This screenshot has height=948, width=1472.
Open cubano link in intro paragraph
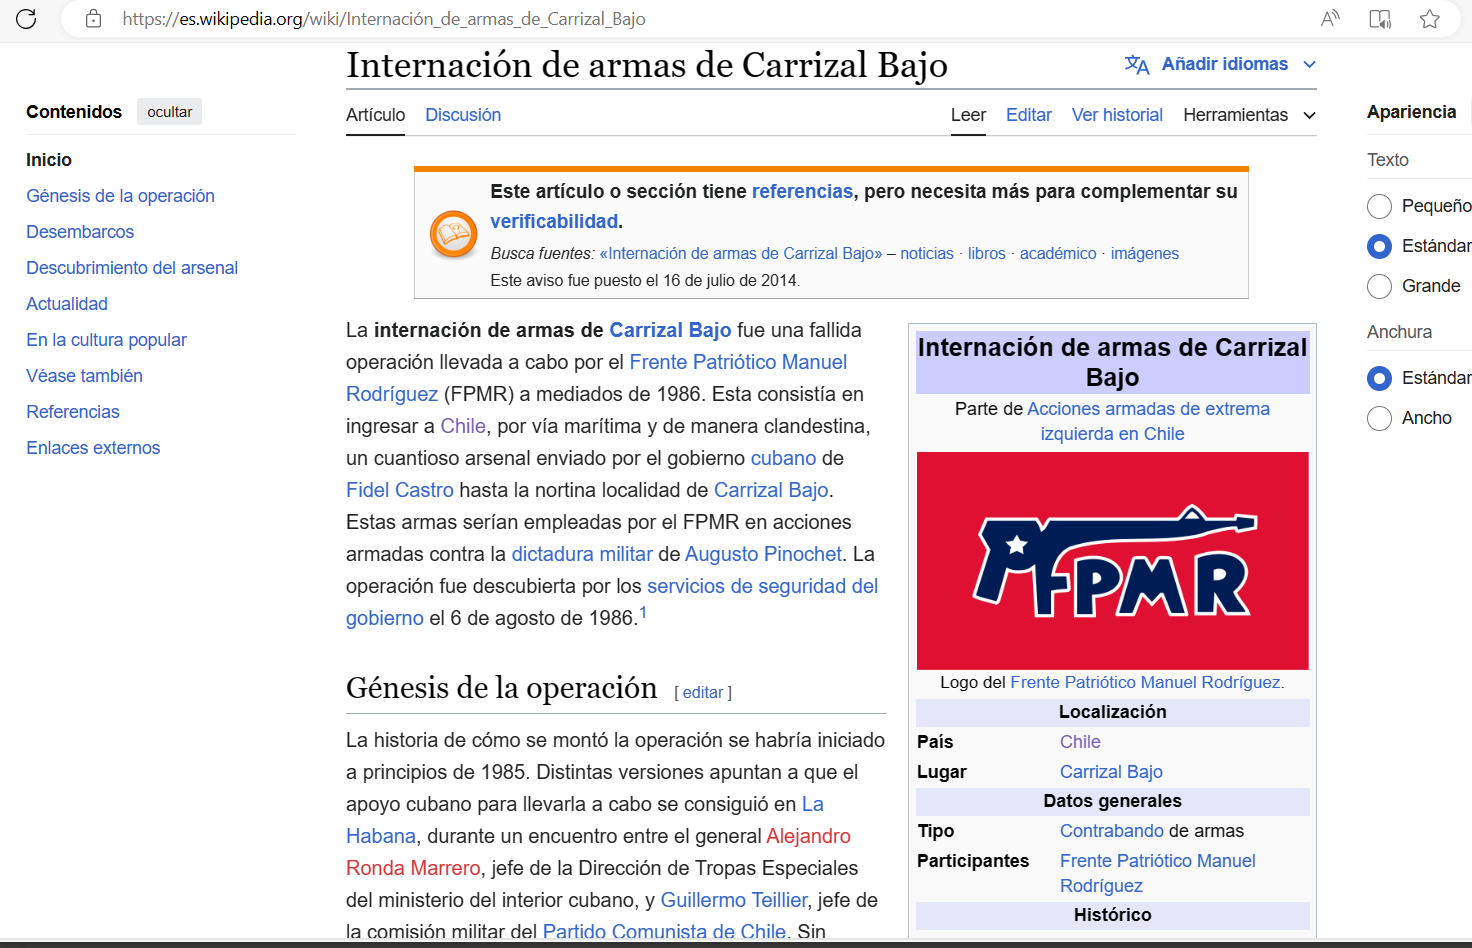[784, 458]
